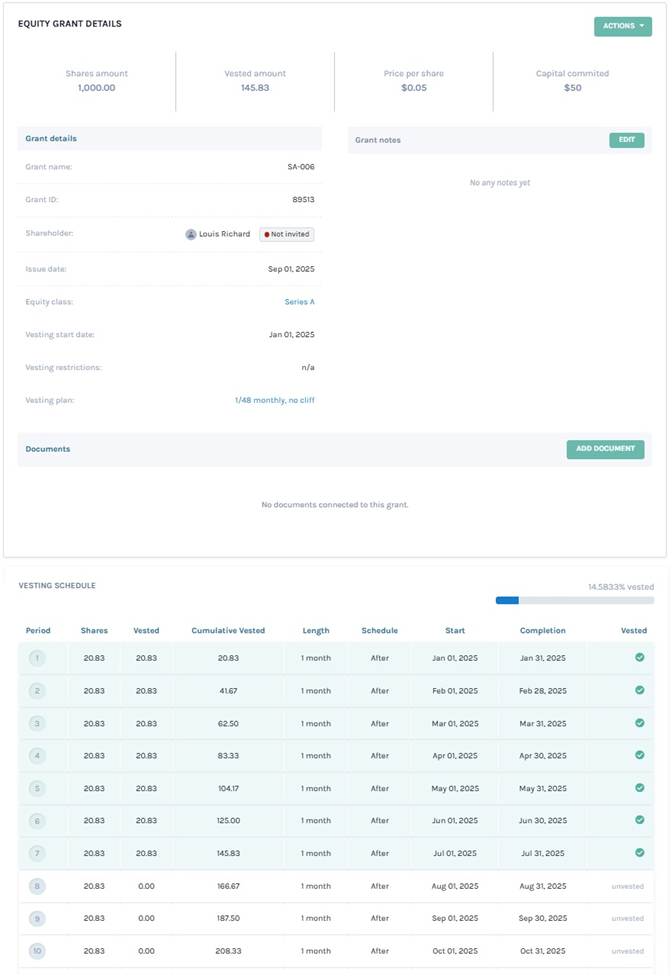The image size is (672, 978).
Task: Select the period 10 number badge
Action: pyautogui.click(x=37, y=951)
